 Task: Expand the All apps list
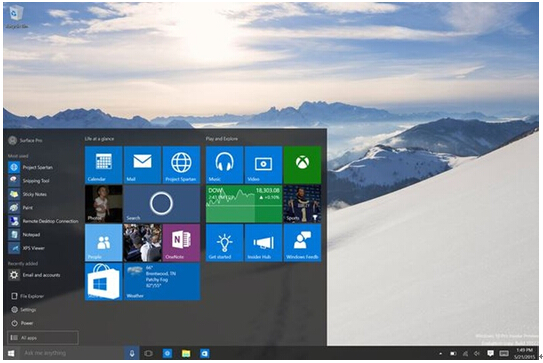[43, 338]
